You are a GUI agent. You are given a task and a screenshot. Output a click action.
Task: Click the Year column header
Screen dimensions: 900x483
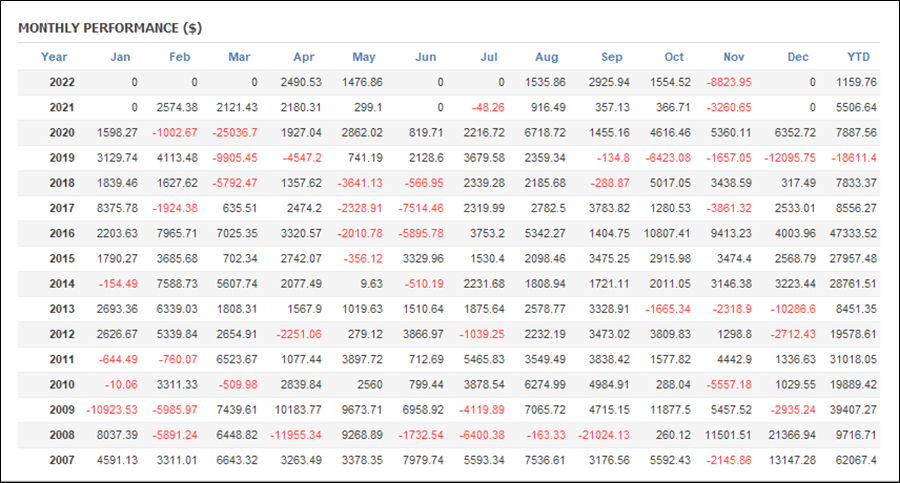54,57
